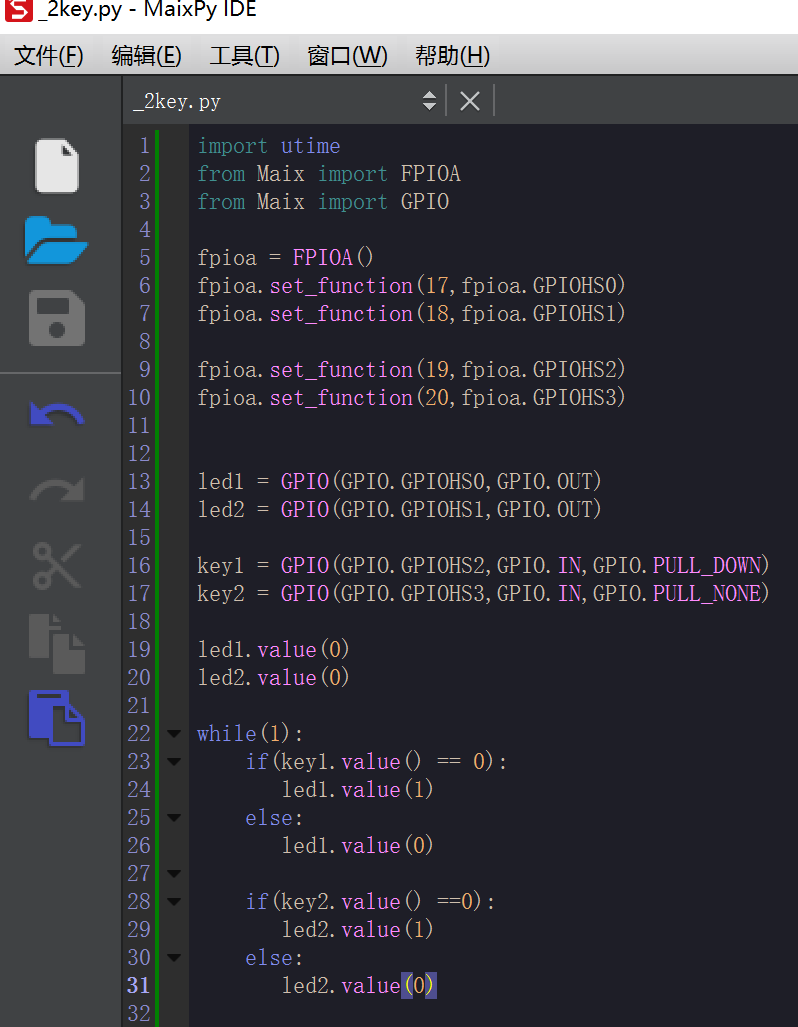Open the 工具(T) menu

pyautogui.click(x=244, y=56)
